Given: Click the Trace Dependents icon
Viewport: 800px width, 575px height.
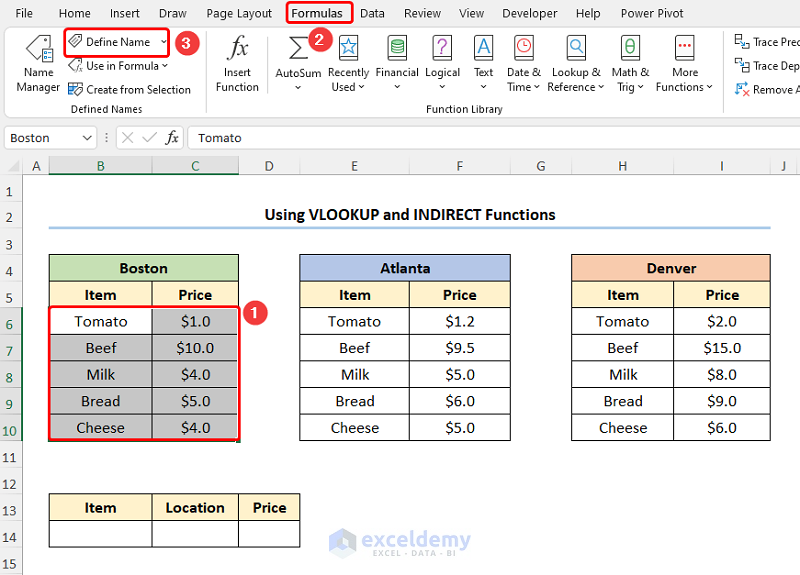Looking at the screenshot, I should [x=742, y=65].
